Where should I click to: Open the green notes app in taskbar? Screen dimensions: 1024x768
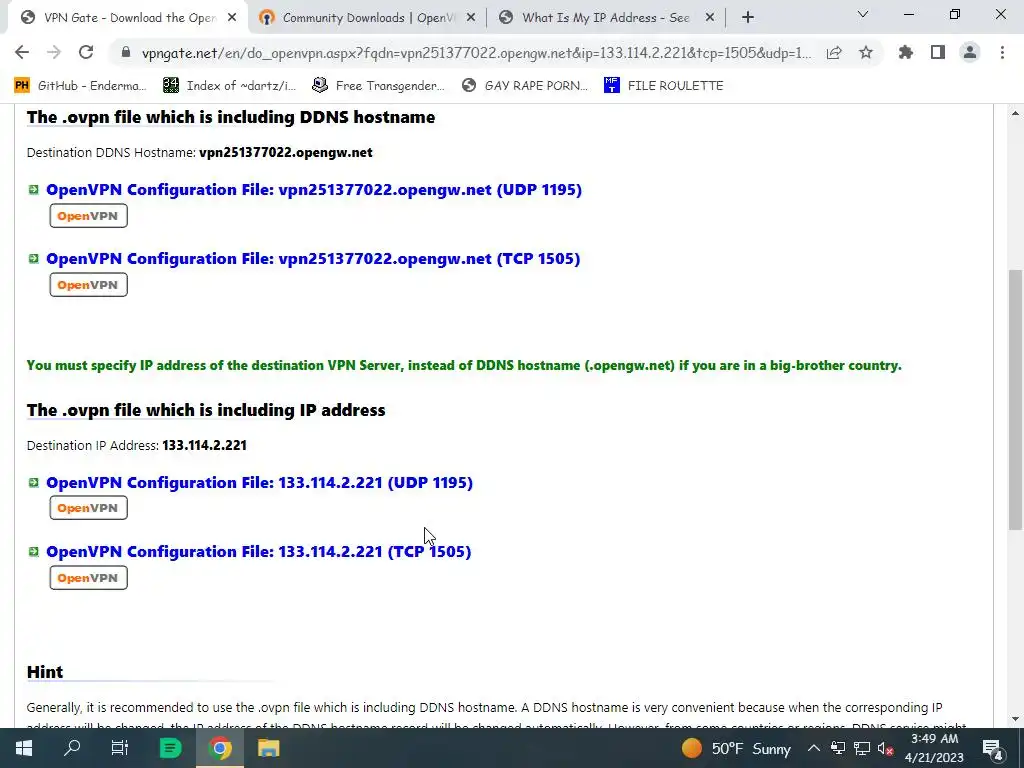(170, 748)
